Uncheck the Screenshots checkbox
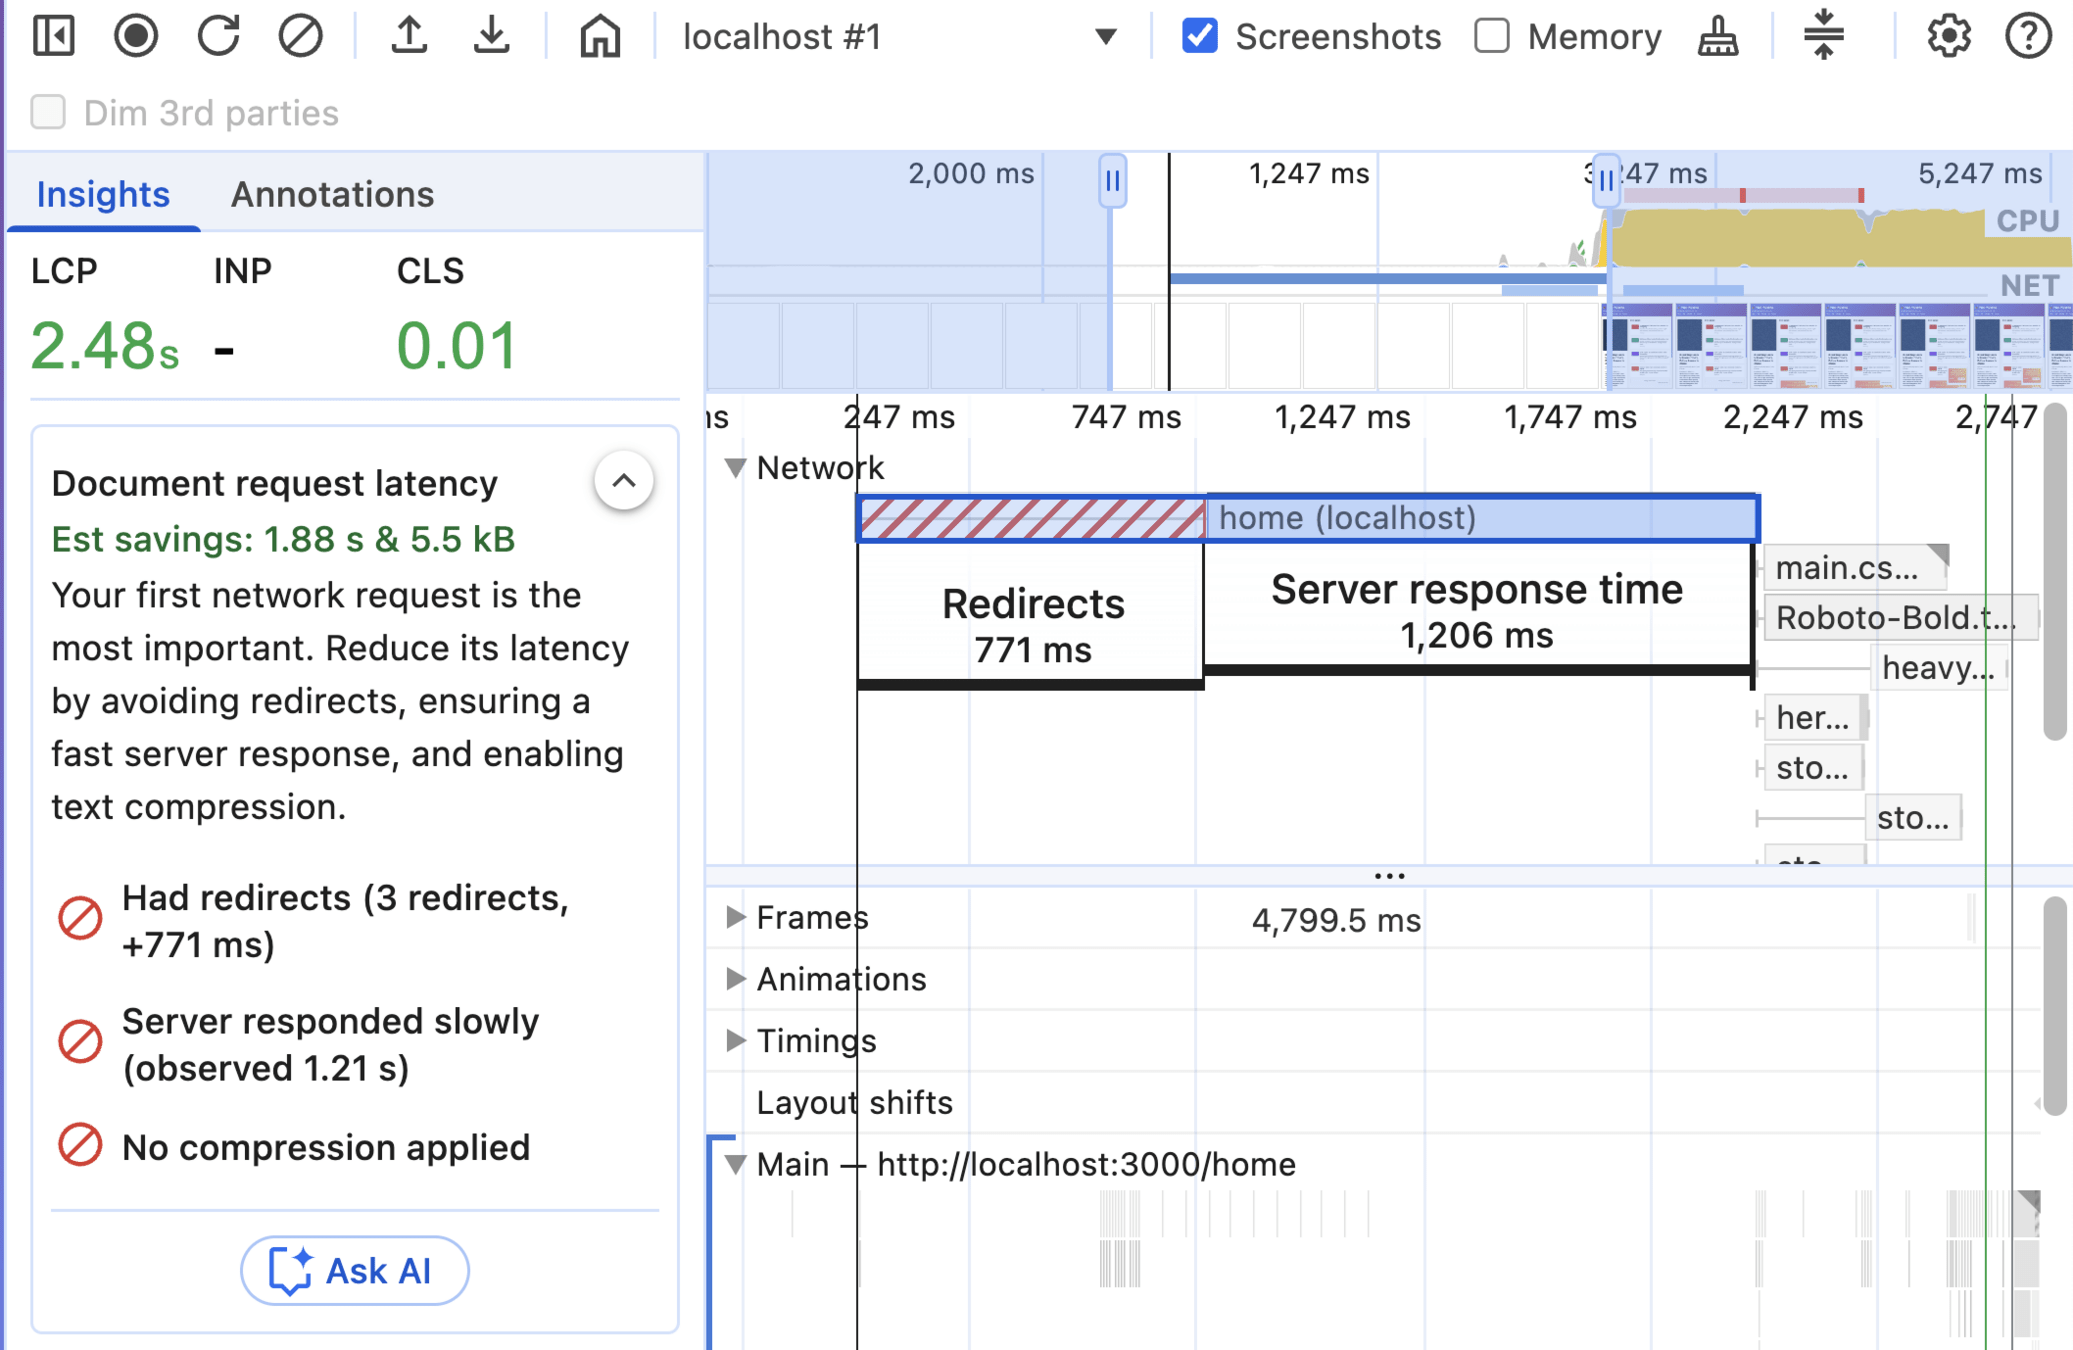Image resolution: width=2073 pixels, height=1350 pixels. [x=1199, y=37]
